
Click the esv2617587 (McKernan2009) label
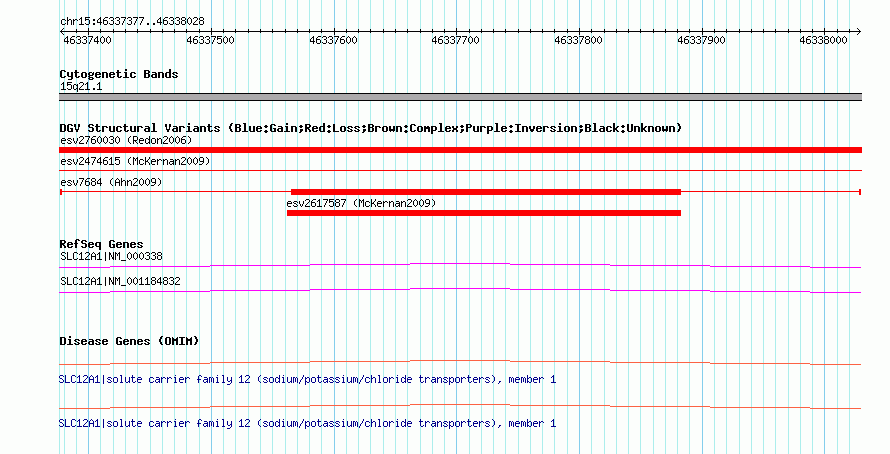pos(361,203)
